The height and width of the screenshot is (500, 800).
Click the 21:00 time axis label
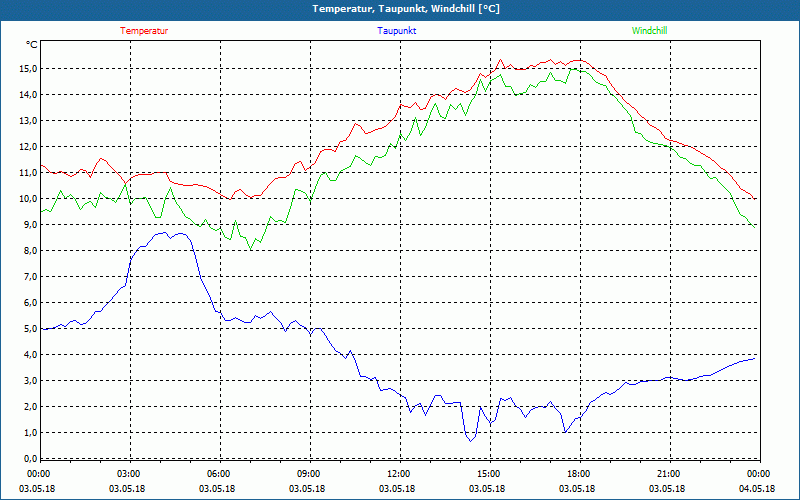pos(667,474)
